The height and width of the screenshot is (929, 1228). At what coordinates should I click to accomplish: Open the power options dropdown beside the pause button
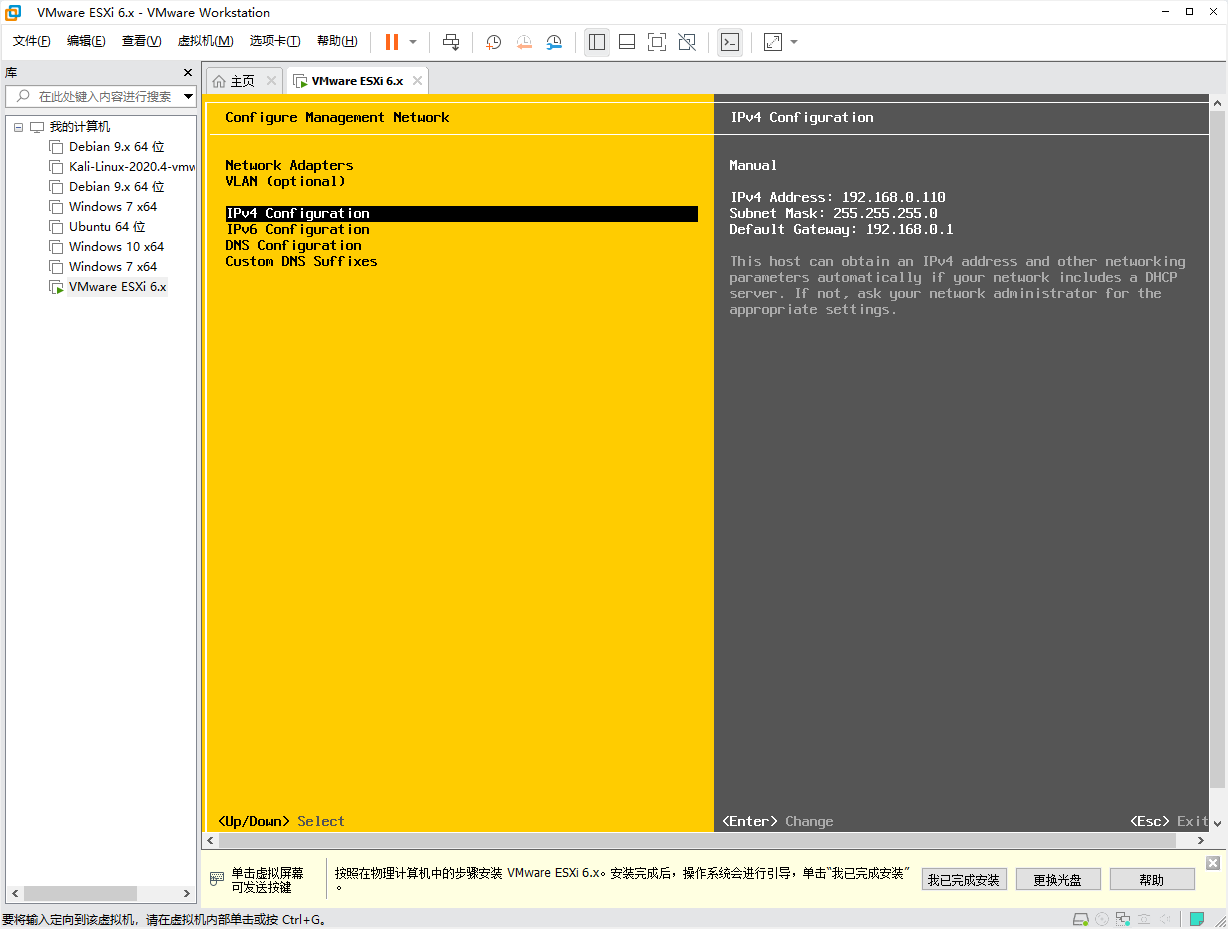tap(413, 42)
